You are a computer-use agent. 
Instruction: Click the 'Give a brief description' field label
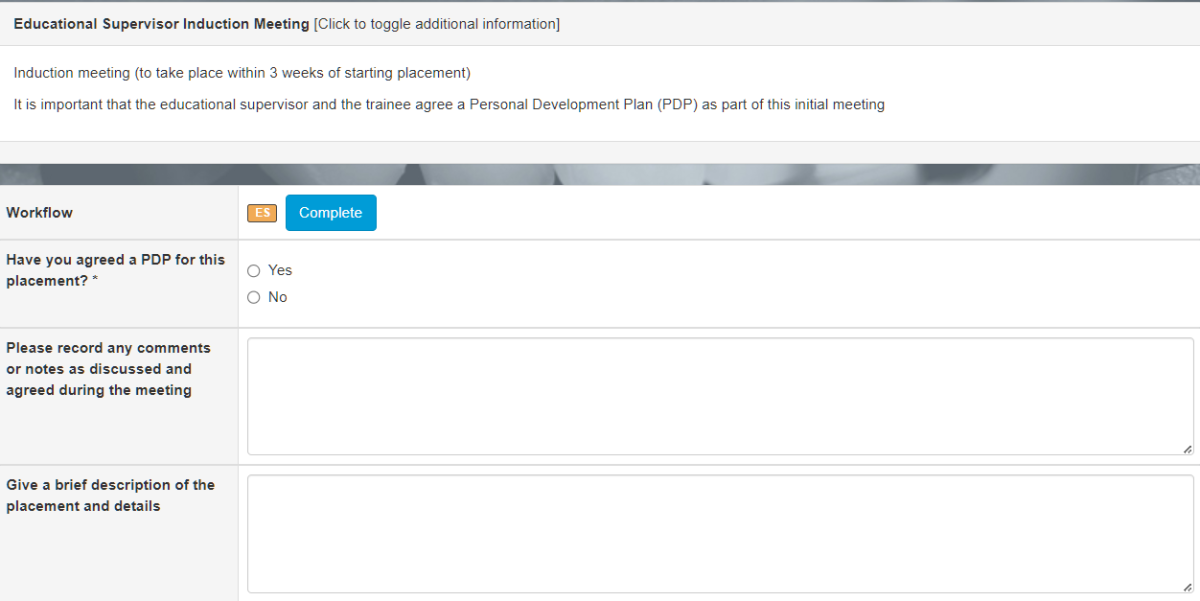tap(110, 495)
